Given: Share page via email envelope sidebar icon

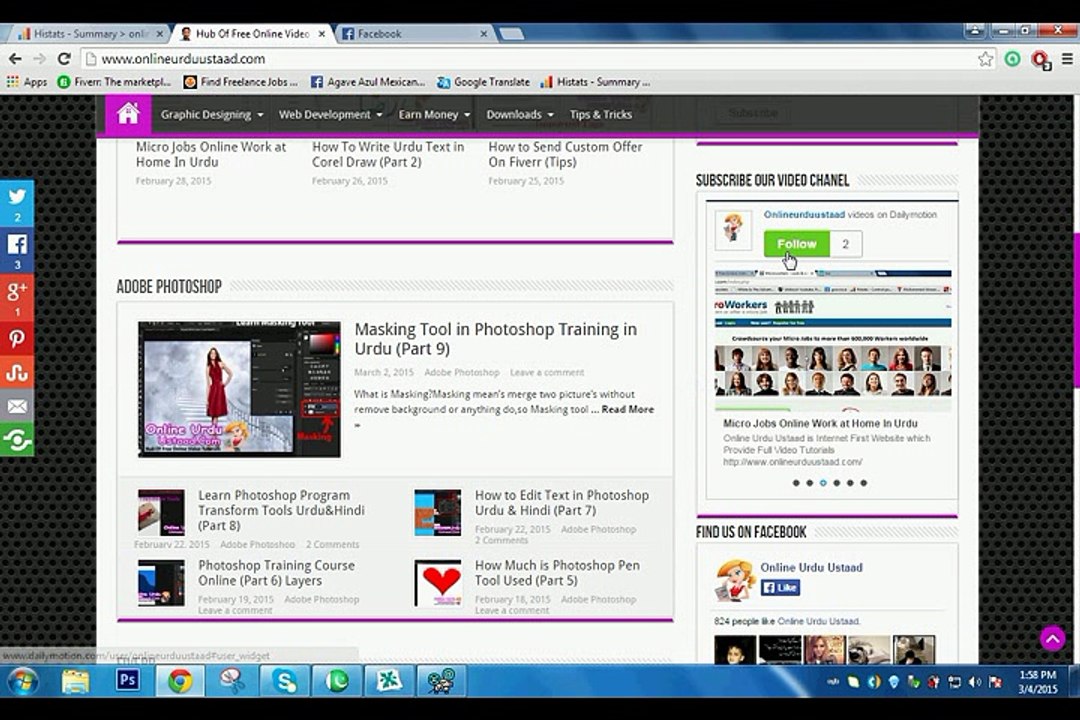Looking at the screenshot, I should click(x=17, y=407).
